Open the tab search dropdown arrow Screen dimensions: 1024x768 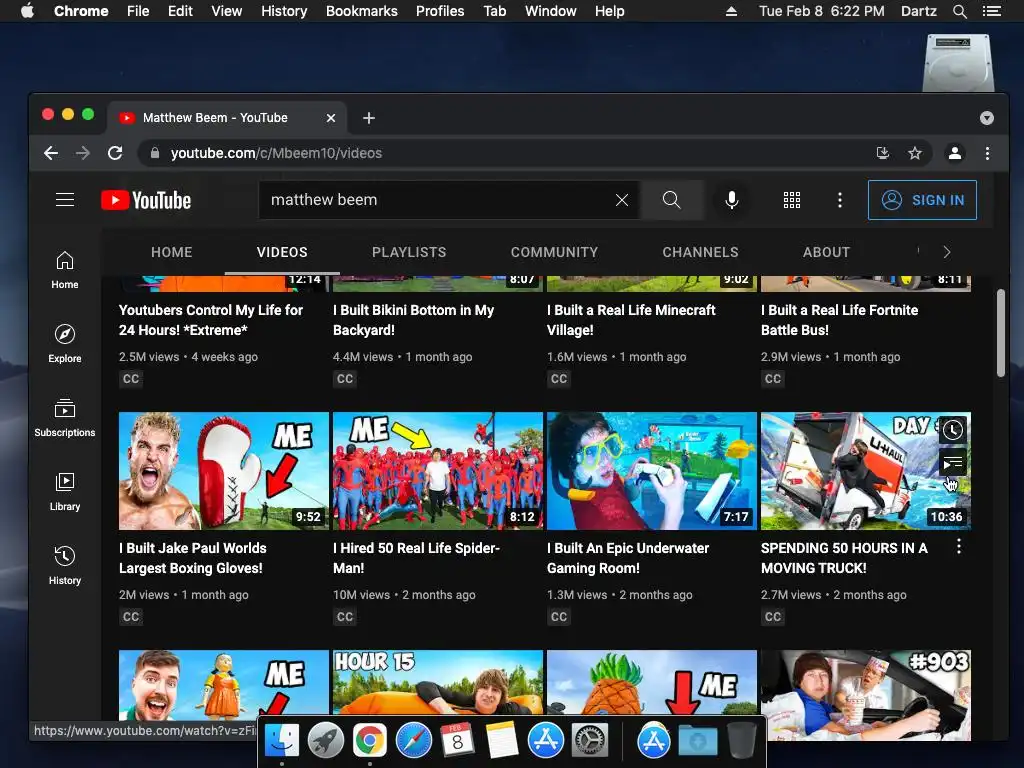click(x=987, y=118)
